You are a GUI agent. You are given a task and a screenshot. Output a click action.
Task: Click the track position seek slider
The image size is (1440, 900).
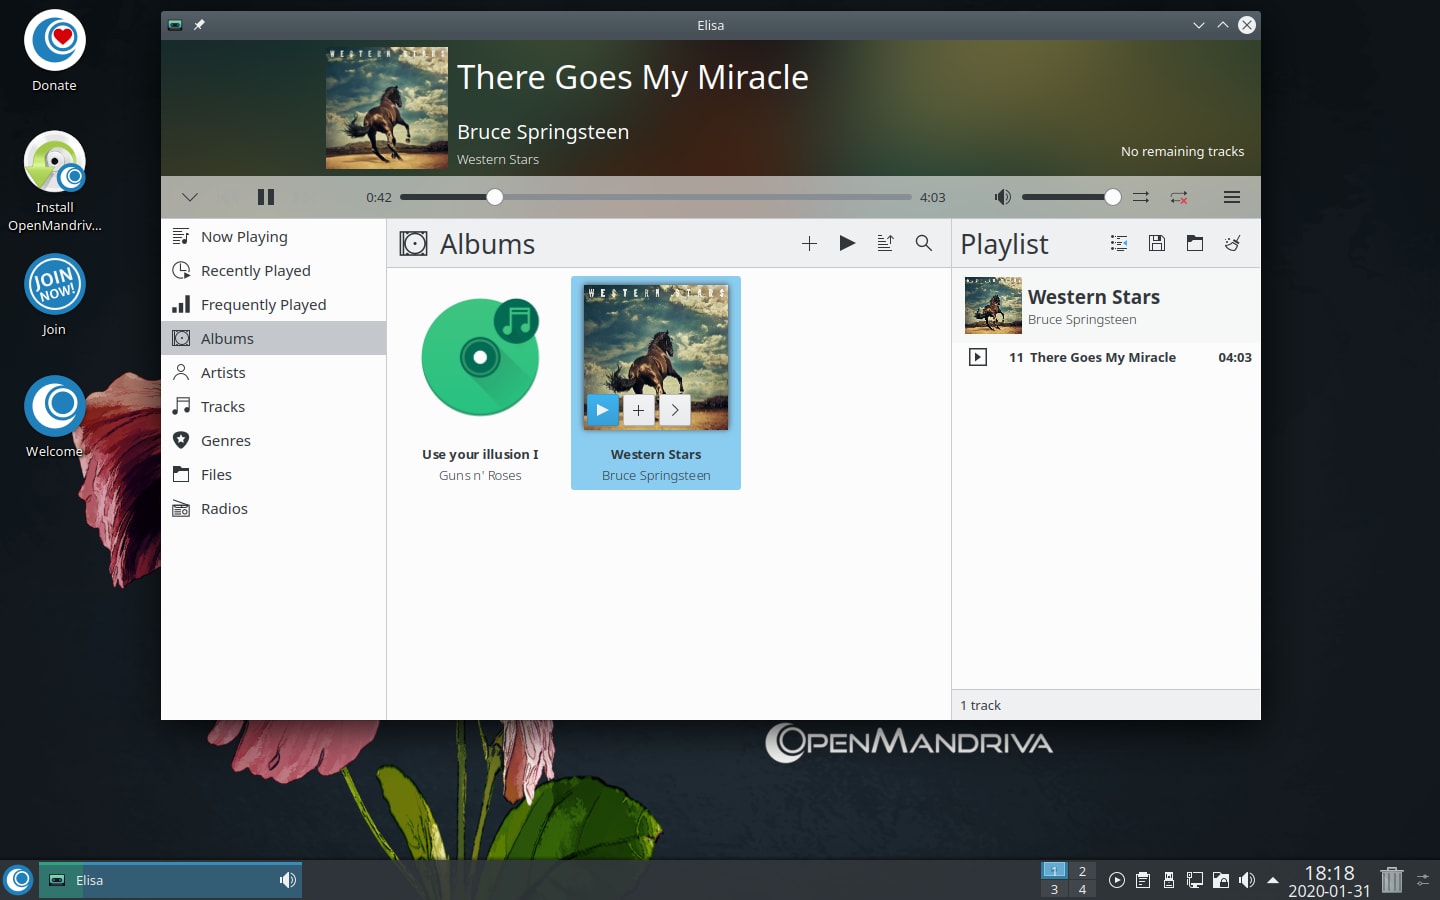click(x=655, y=197)
